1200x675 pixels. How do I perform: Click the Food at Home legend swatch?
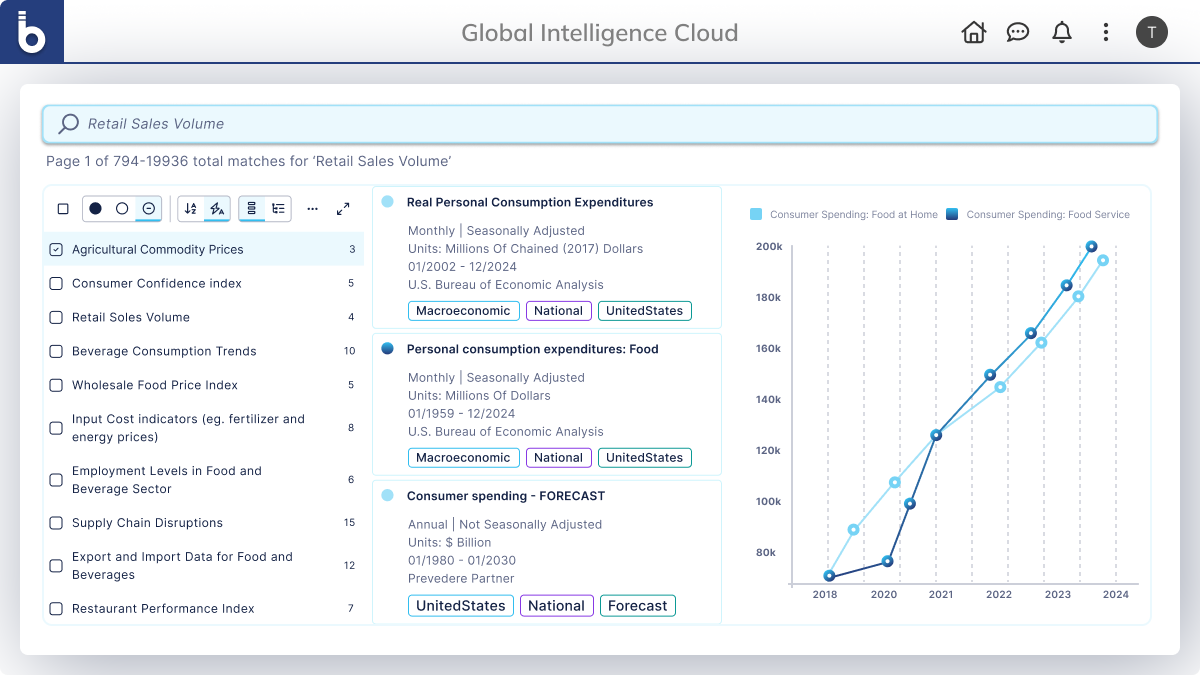coord(756,214)
